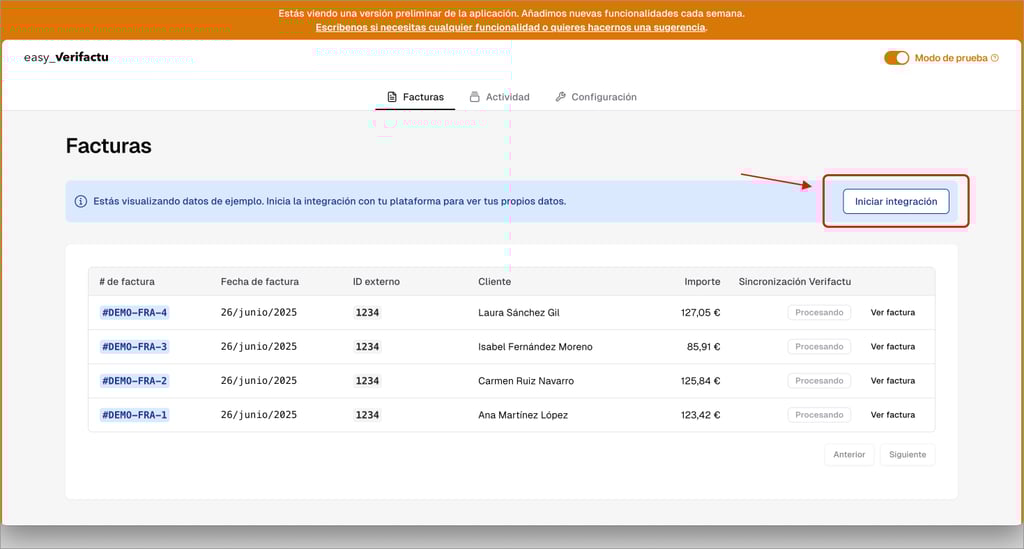This screenshot has height=549, width=1024.
Task: Toggle the Modo de prueba switch
Action: [x=896, y=58]
